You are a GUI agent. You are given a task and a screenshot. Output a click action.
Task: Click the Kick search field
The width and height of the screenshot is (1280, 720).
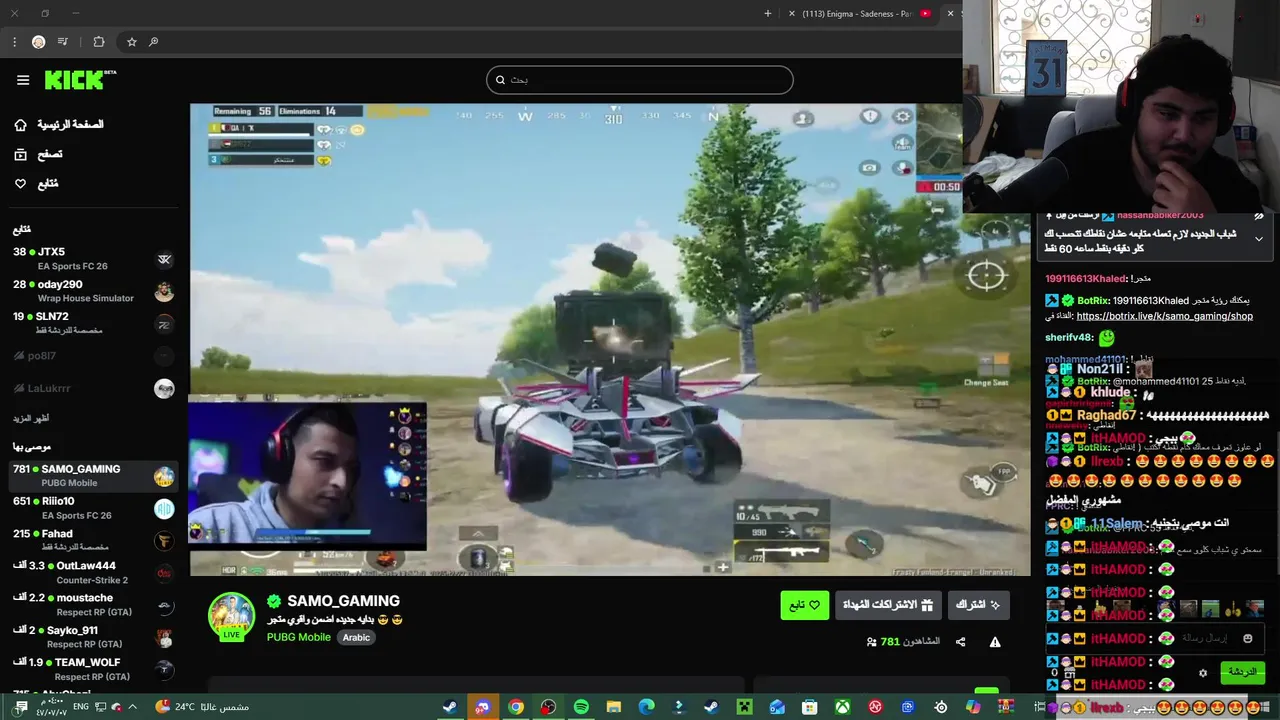click(640, 80)
